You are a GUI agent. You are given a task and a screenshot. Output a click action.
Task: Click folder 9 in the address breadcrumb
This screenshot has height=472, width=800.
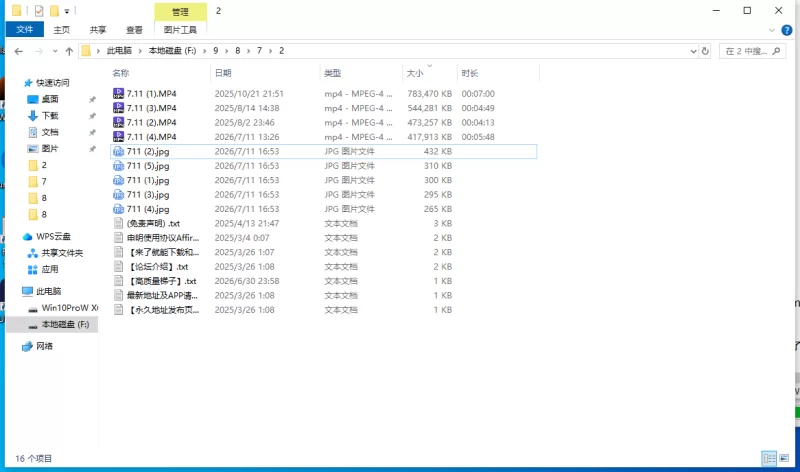[216, 51]
